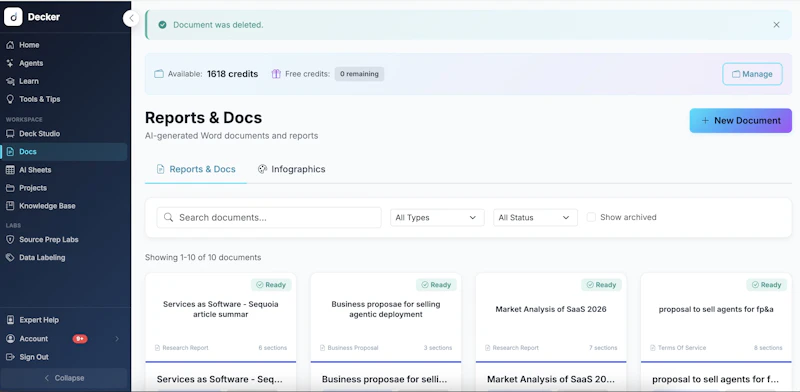Click the 0 remaining badge

(x=359, y=74)
